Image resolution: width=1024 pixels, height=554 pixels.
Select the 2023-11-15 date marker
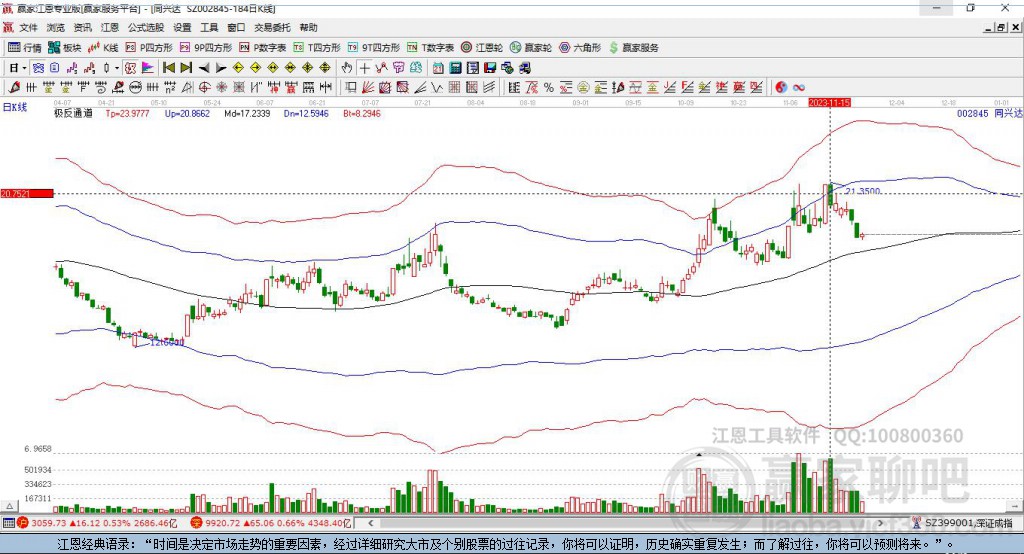click(x=829, y=103)
